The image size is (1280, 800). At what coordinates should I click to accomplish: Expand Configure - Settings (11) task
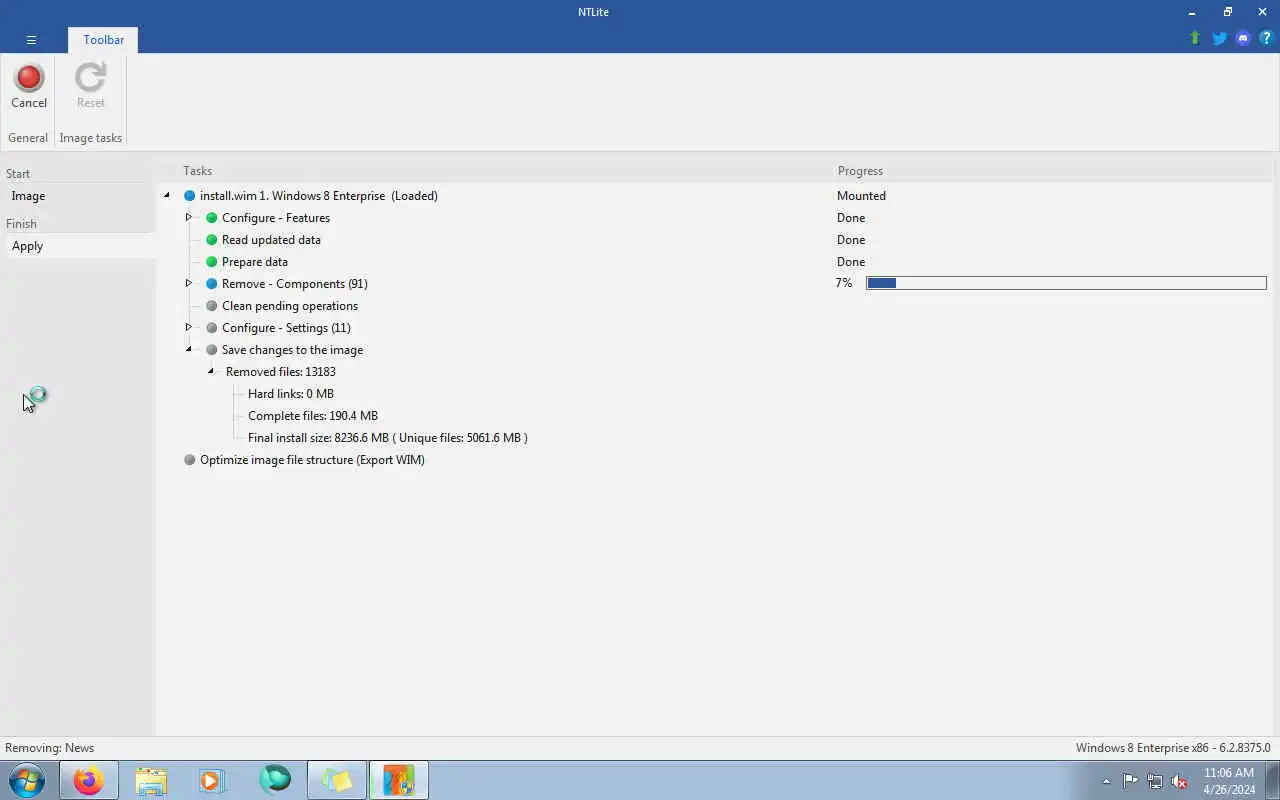pyautogui.click(x=188, y=328)
